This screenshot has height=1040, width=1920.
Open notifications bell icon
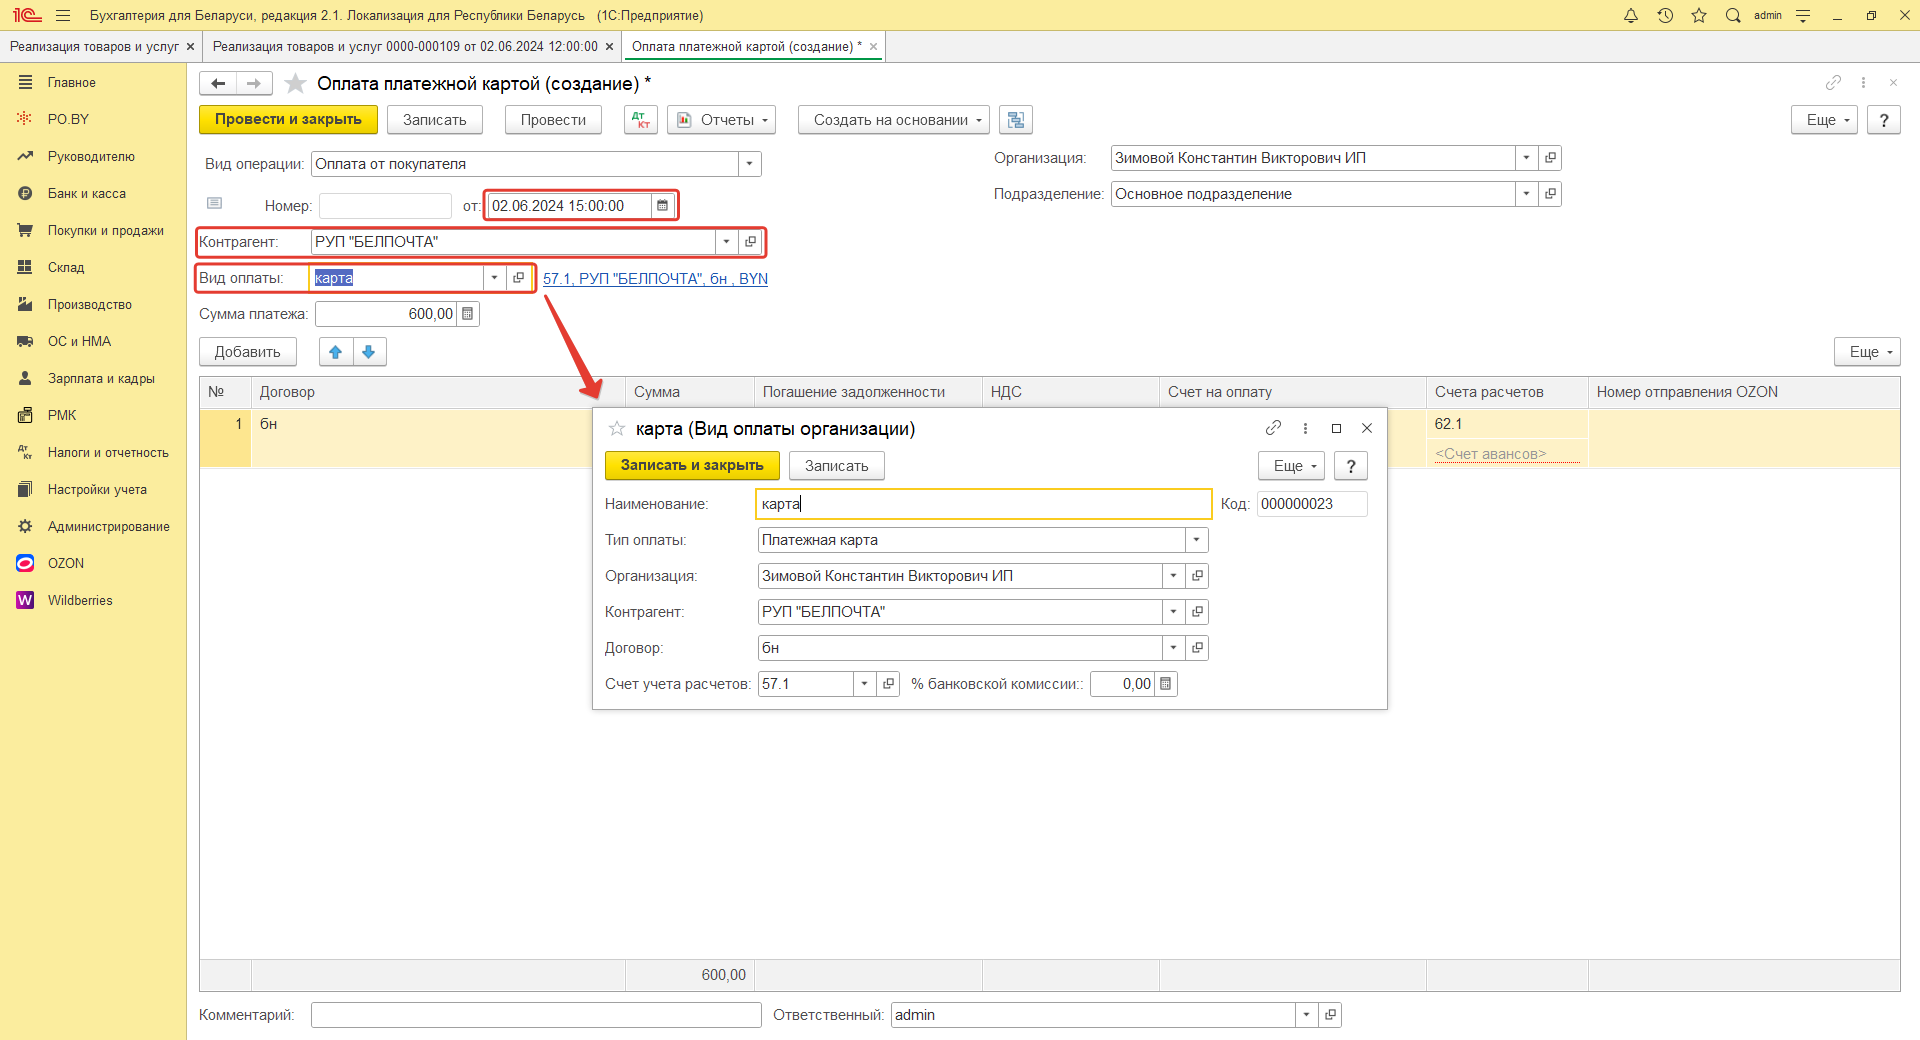(1631, 15)
